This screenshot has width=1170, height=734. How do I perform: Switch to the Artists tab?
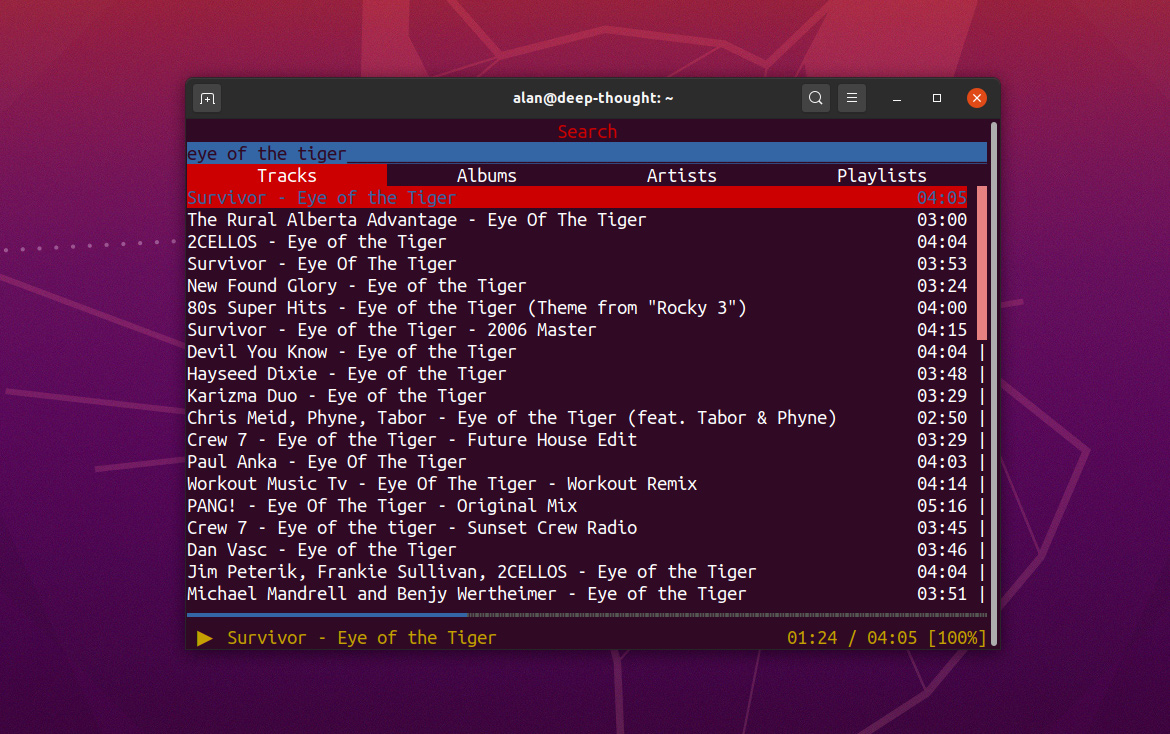click(681, 175)
